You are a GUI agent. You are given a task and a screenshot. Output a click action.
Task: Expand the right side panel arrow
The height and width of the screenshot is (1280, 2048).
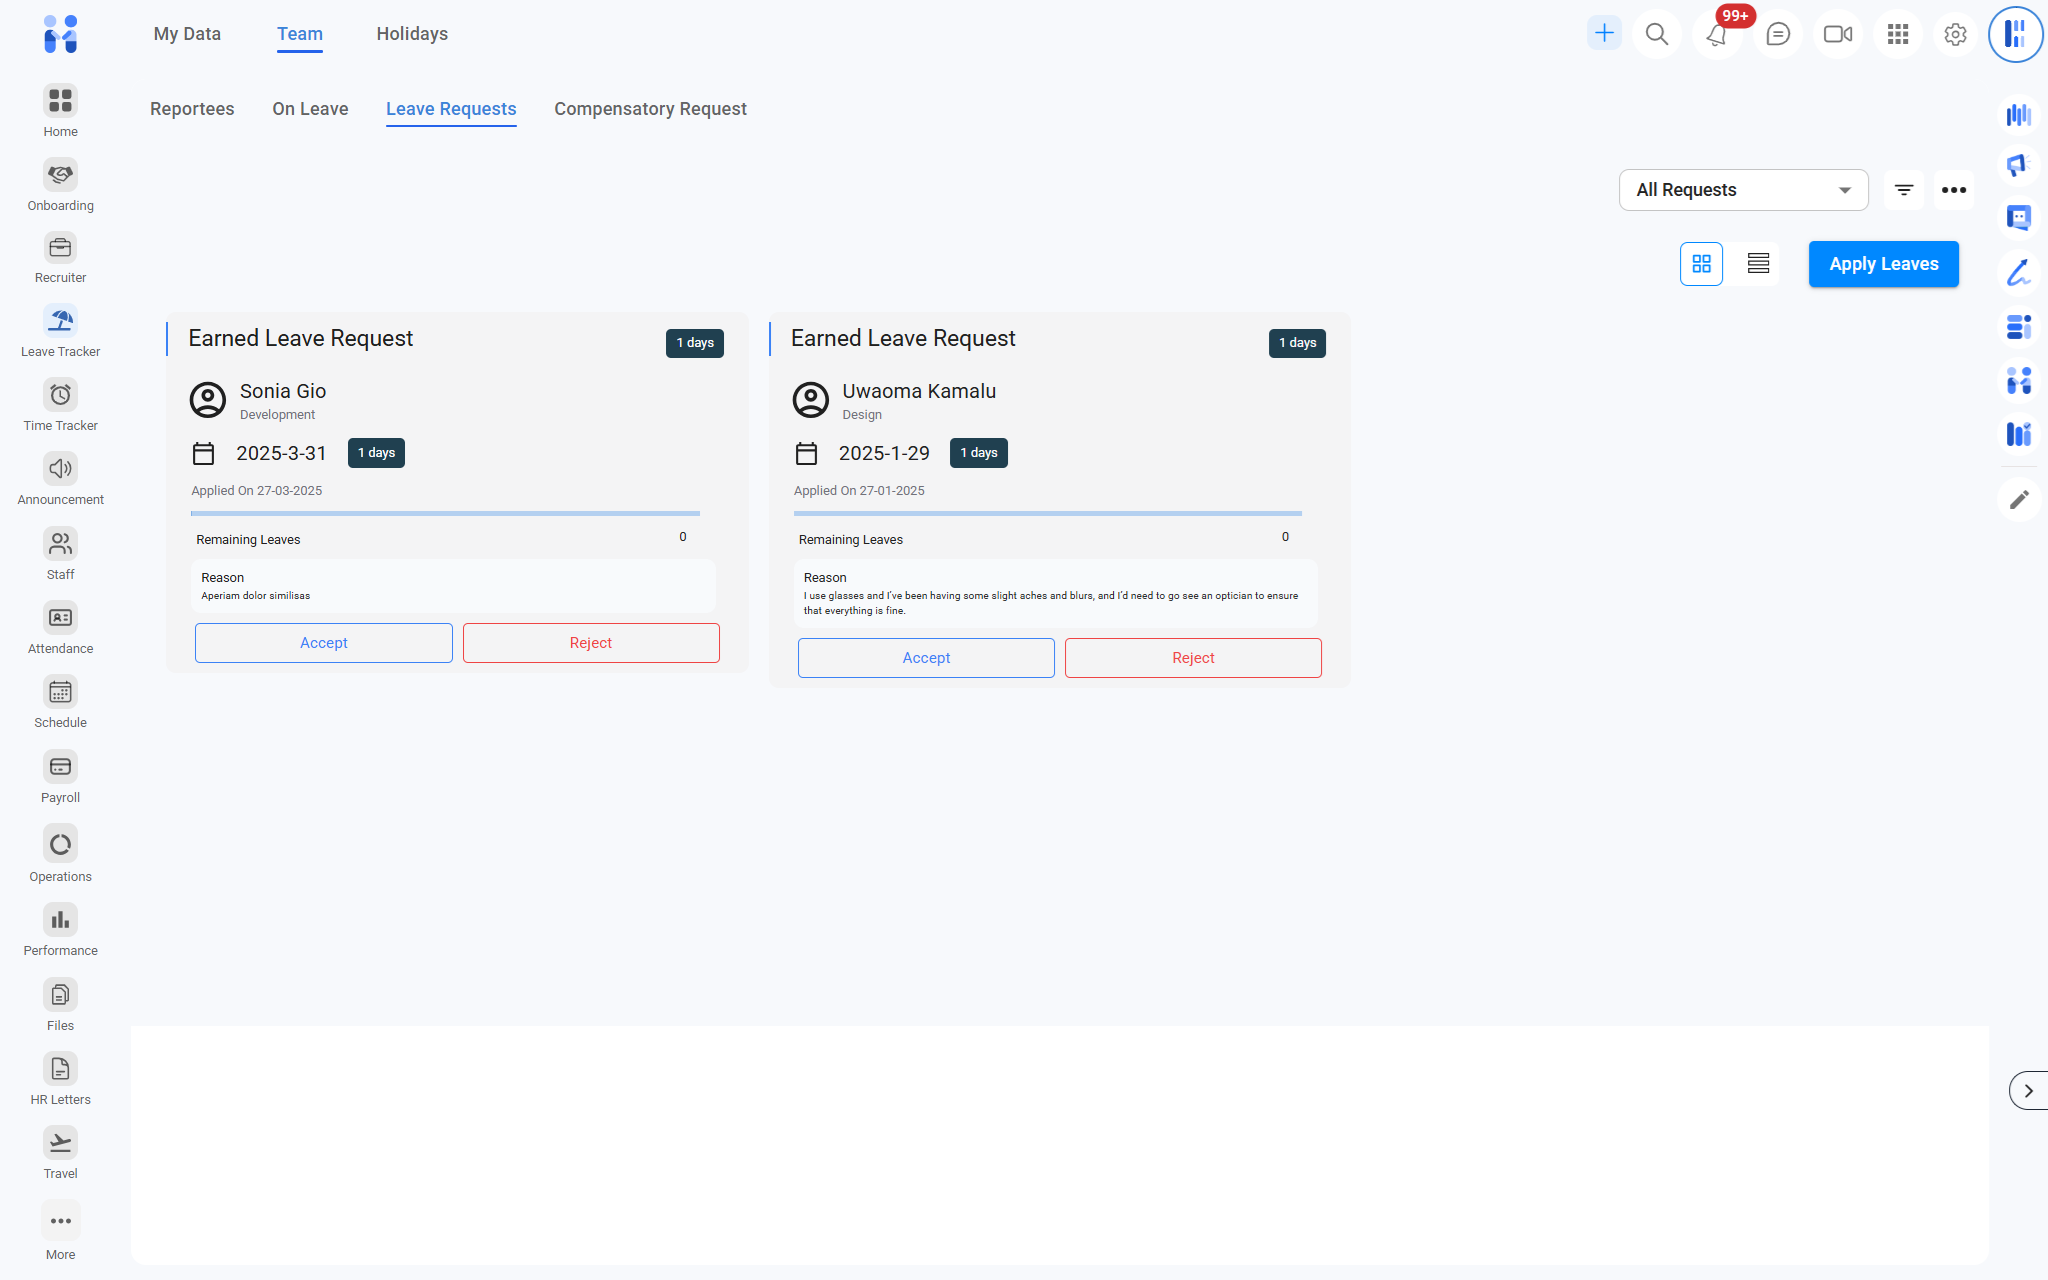click(2028, 1091)
